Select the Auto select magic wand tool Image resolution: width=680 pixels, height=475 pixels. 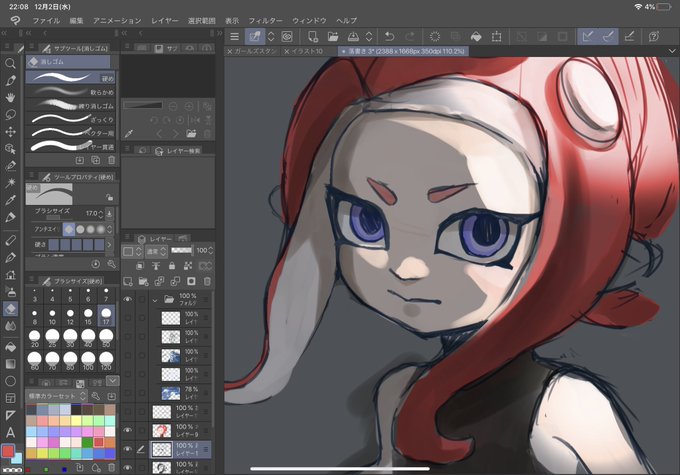[10, 183]
